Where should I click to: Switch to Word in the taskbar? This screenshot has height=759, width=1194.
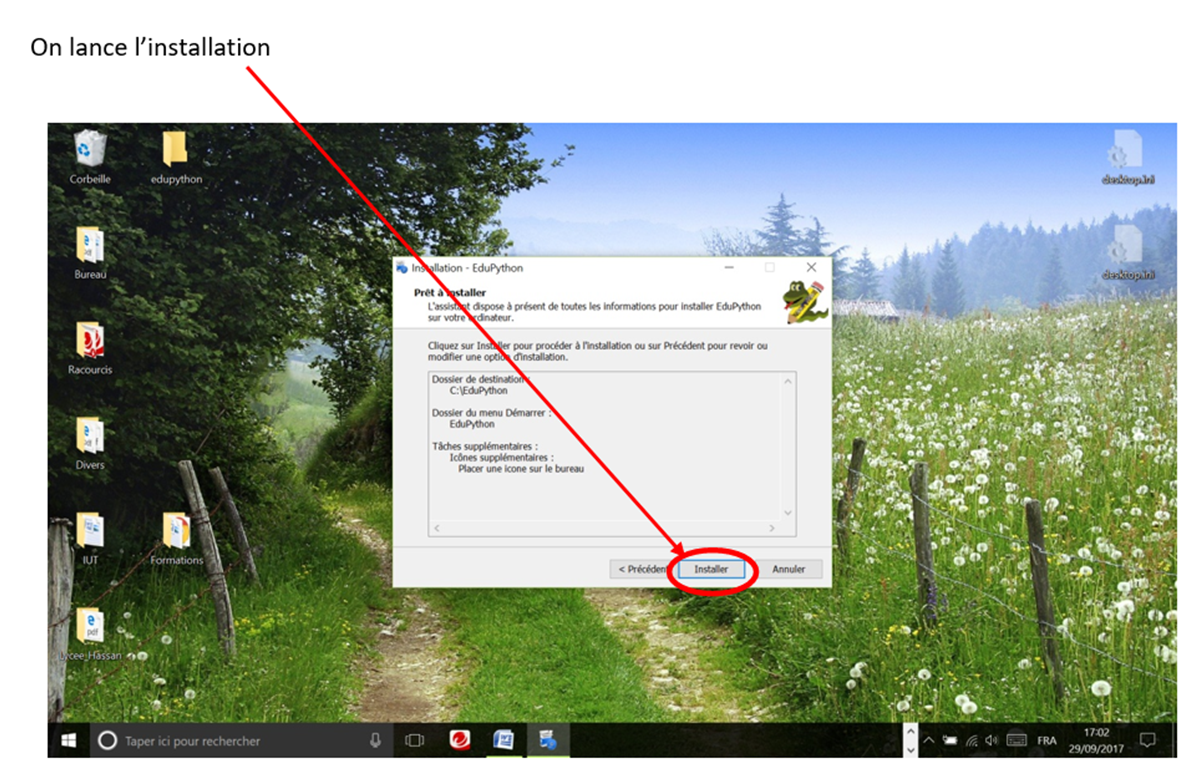(504, 741)
